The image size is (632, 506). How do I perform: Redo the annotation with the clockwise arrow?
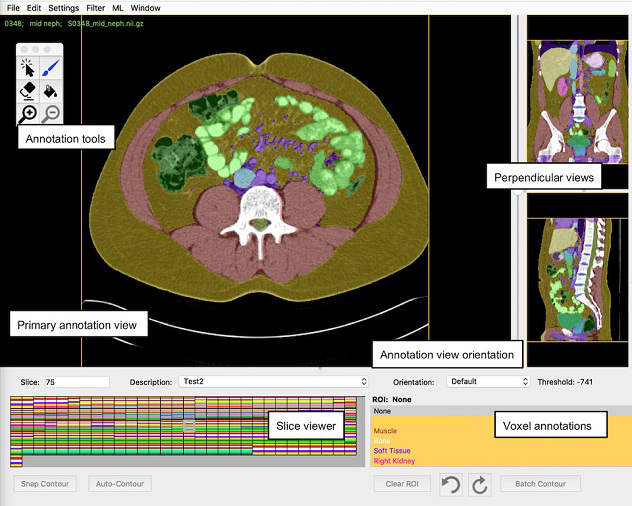pos(479,485)
